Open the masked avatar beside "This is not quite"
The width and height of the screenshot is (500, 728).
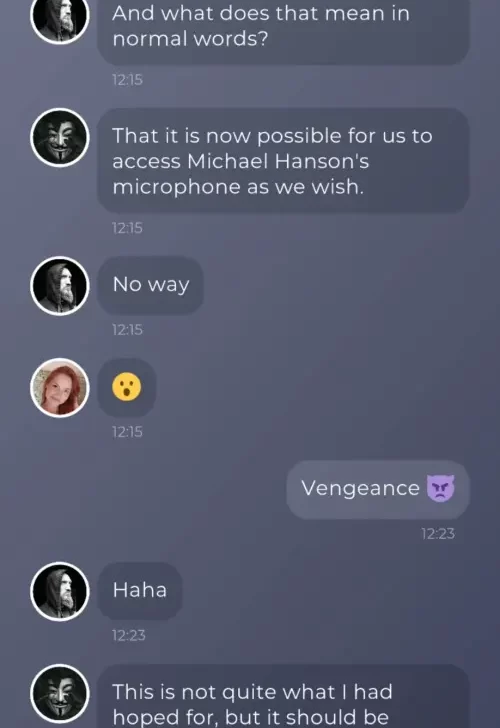(60, 694)
